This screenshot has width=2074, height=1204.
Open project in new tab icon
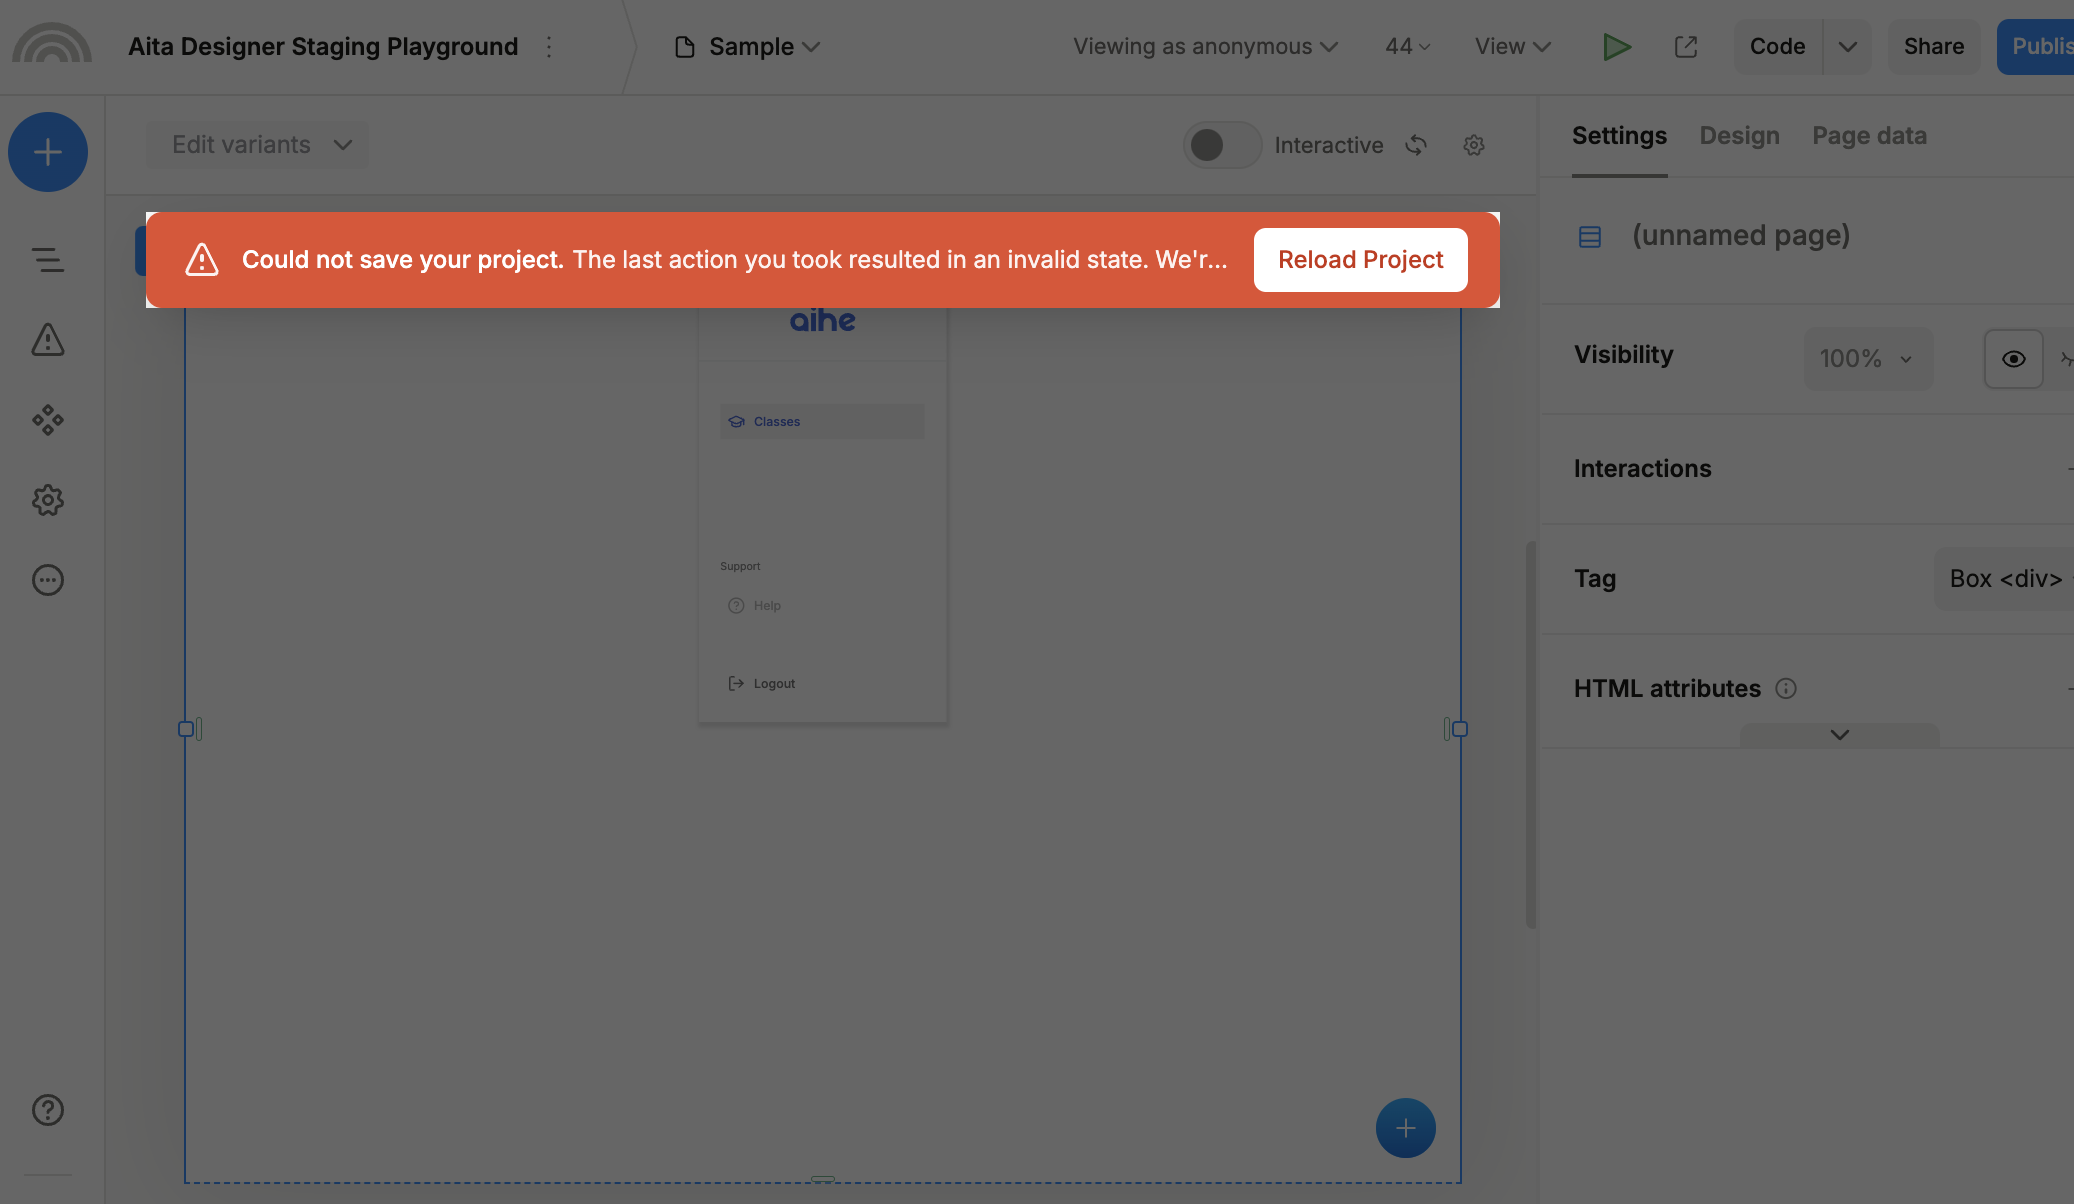tap(1685, 46)
